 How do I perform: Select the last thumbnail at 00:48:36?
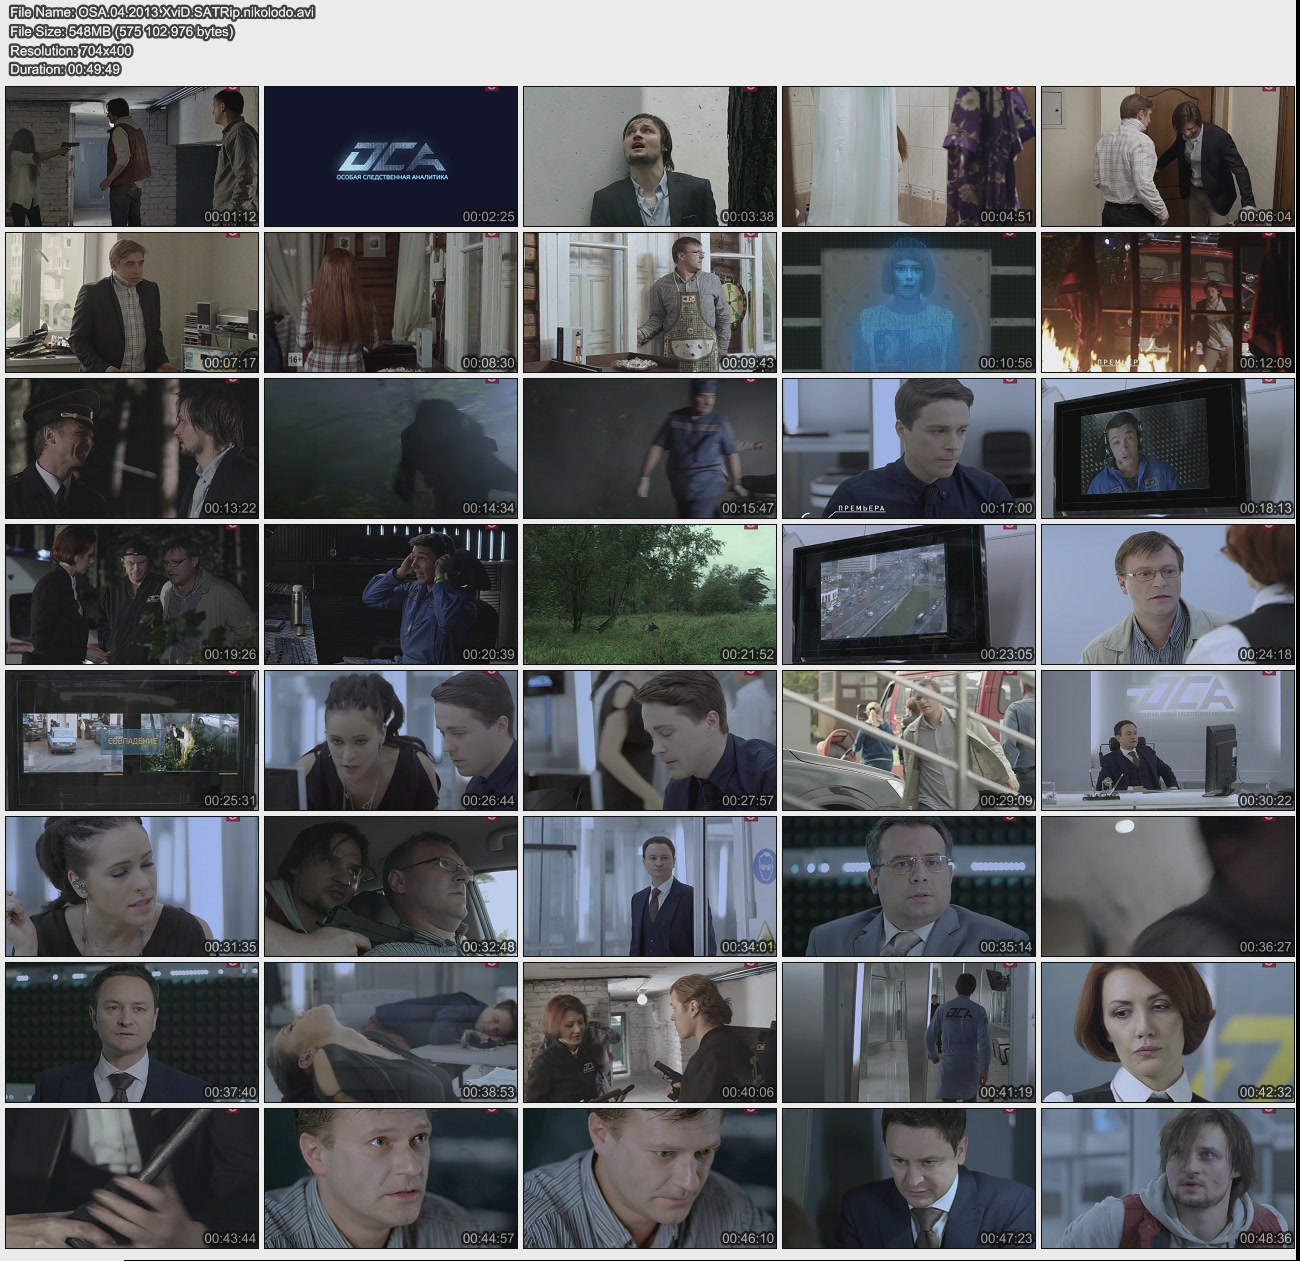1167,1178
